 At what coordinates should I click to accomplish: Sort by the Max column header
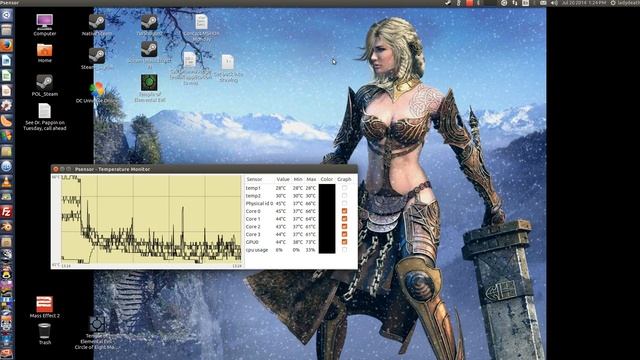coord(311,179)
